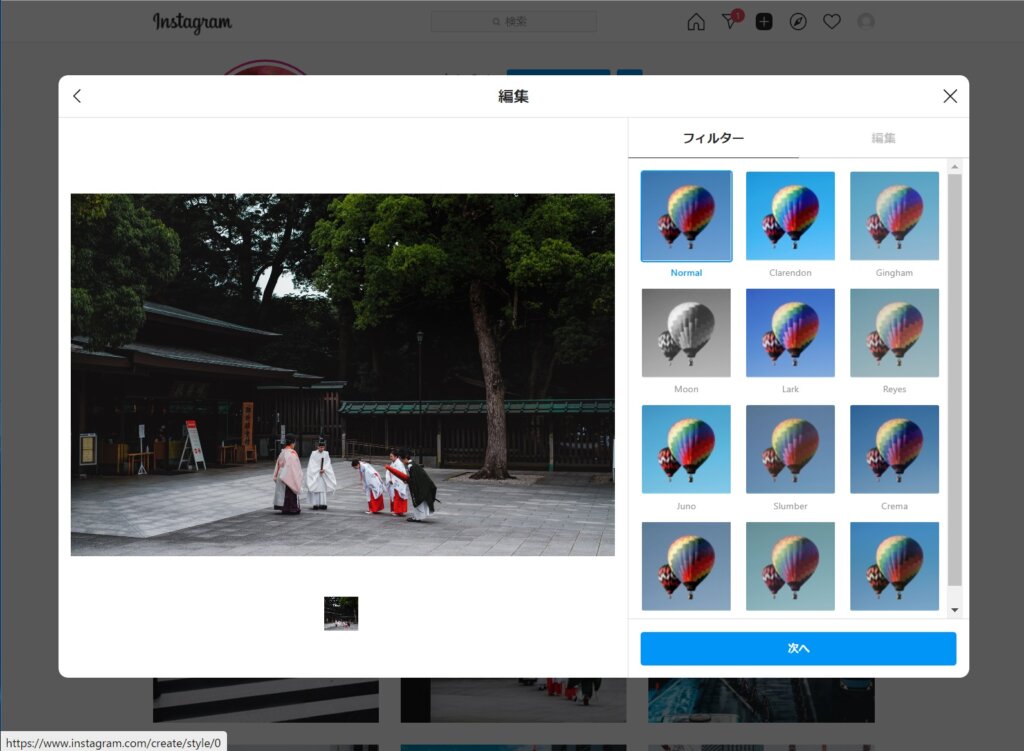This screenshot has width=1024, height=751.
Task: Click the 'Clarendon' filter label
Action: click(x=790, y=273)
